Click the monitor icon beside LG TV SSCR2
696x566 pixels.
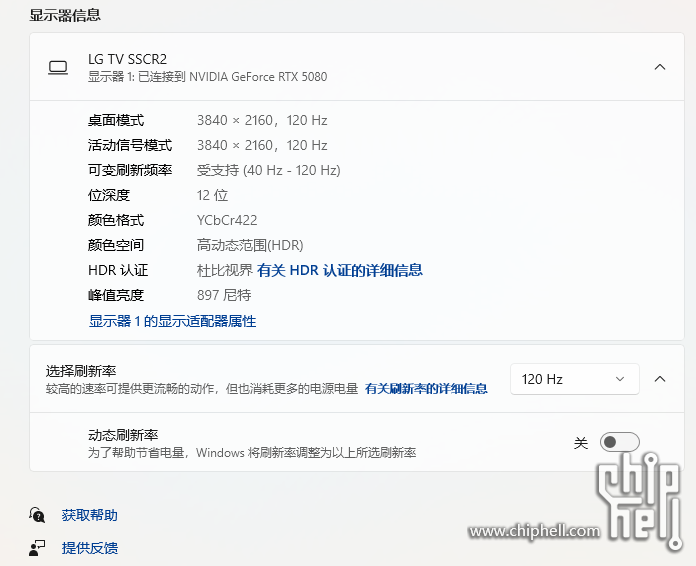coord(58,67)
